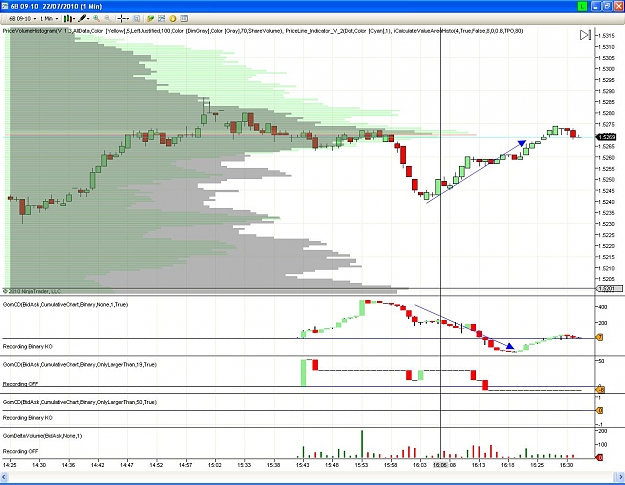Click the orange 0 marker in third GomCD pane
Screen dimensions: 625x485
599,410
